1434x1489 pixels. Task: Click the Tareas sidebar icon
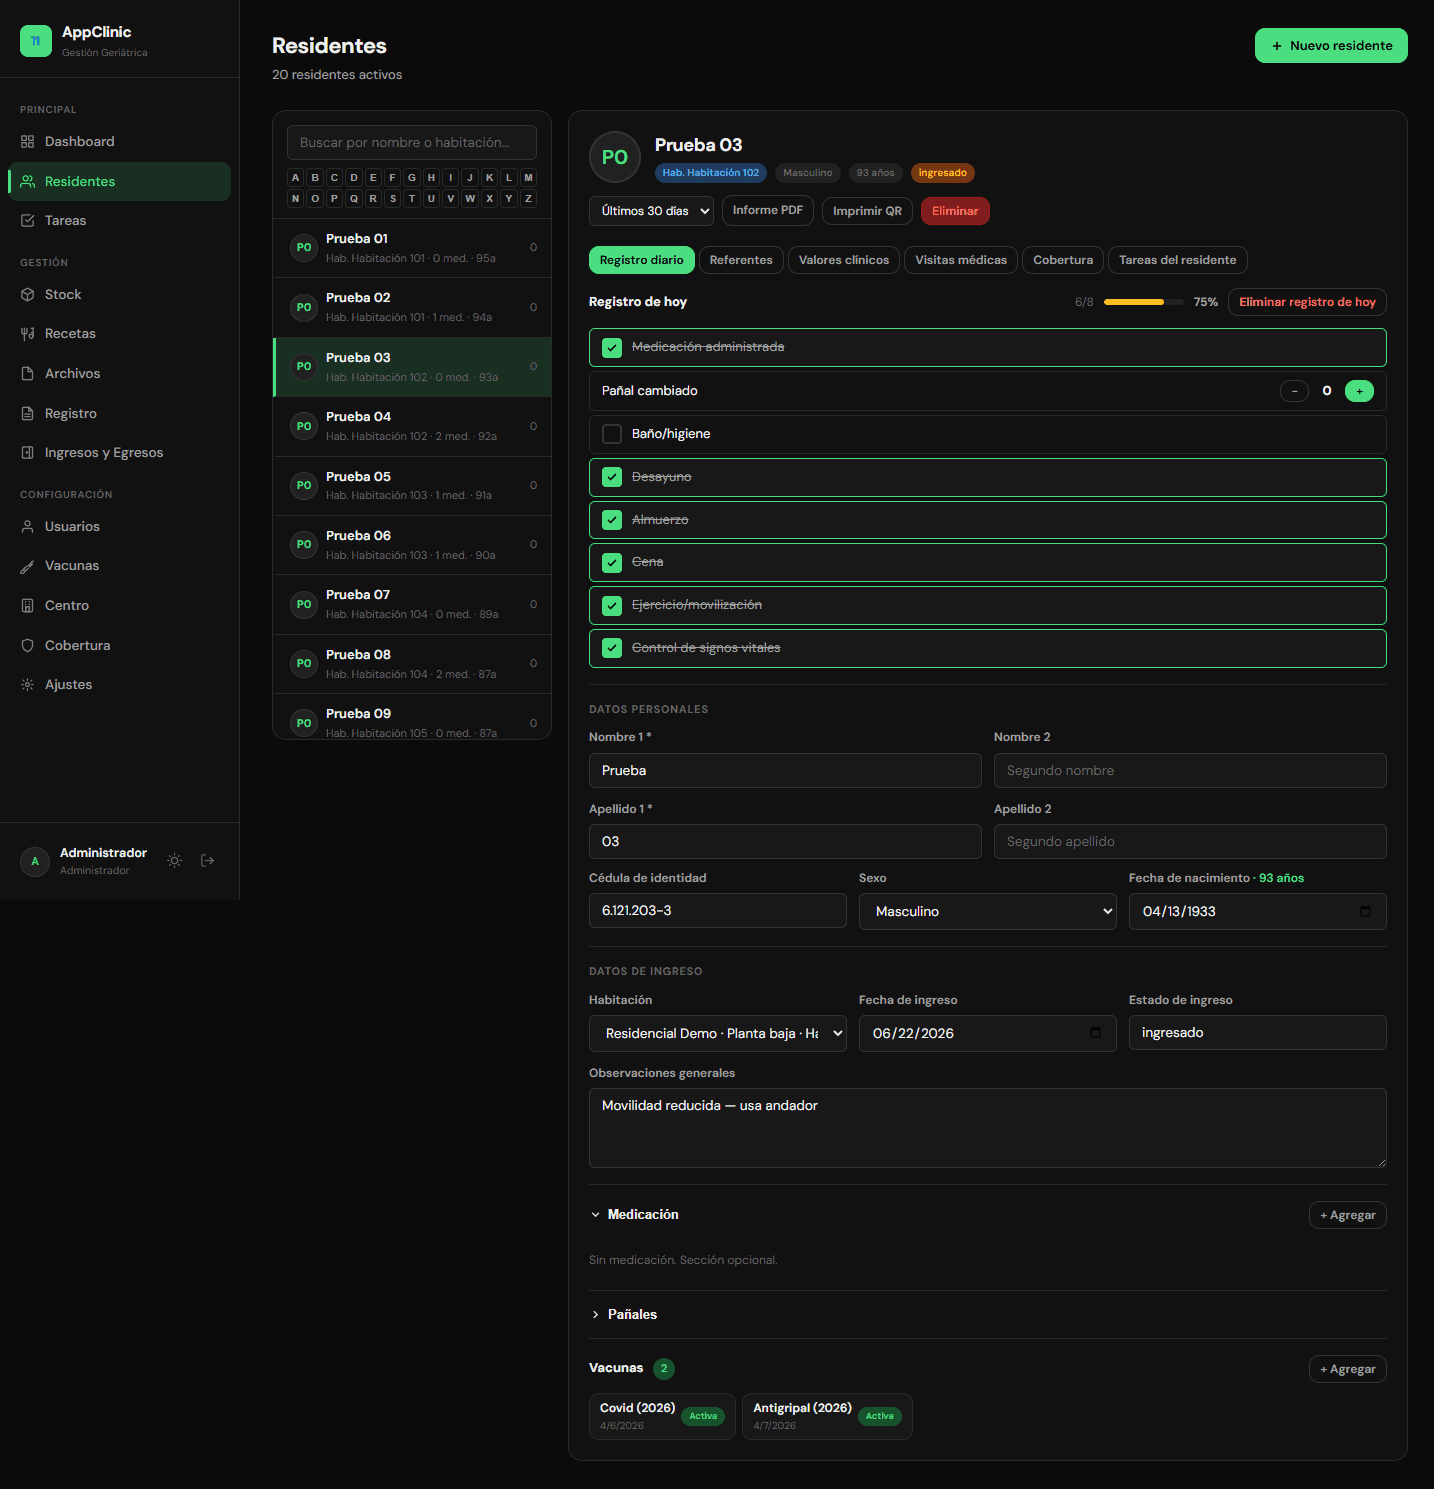pos(28,221)
